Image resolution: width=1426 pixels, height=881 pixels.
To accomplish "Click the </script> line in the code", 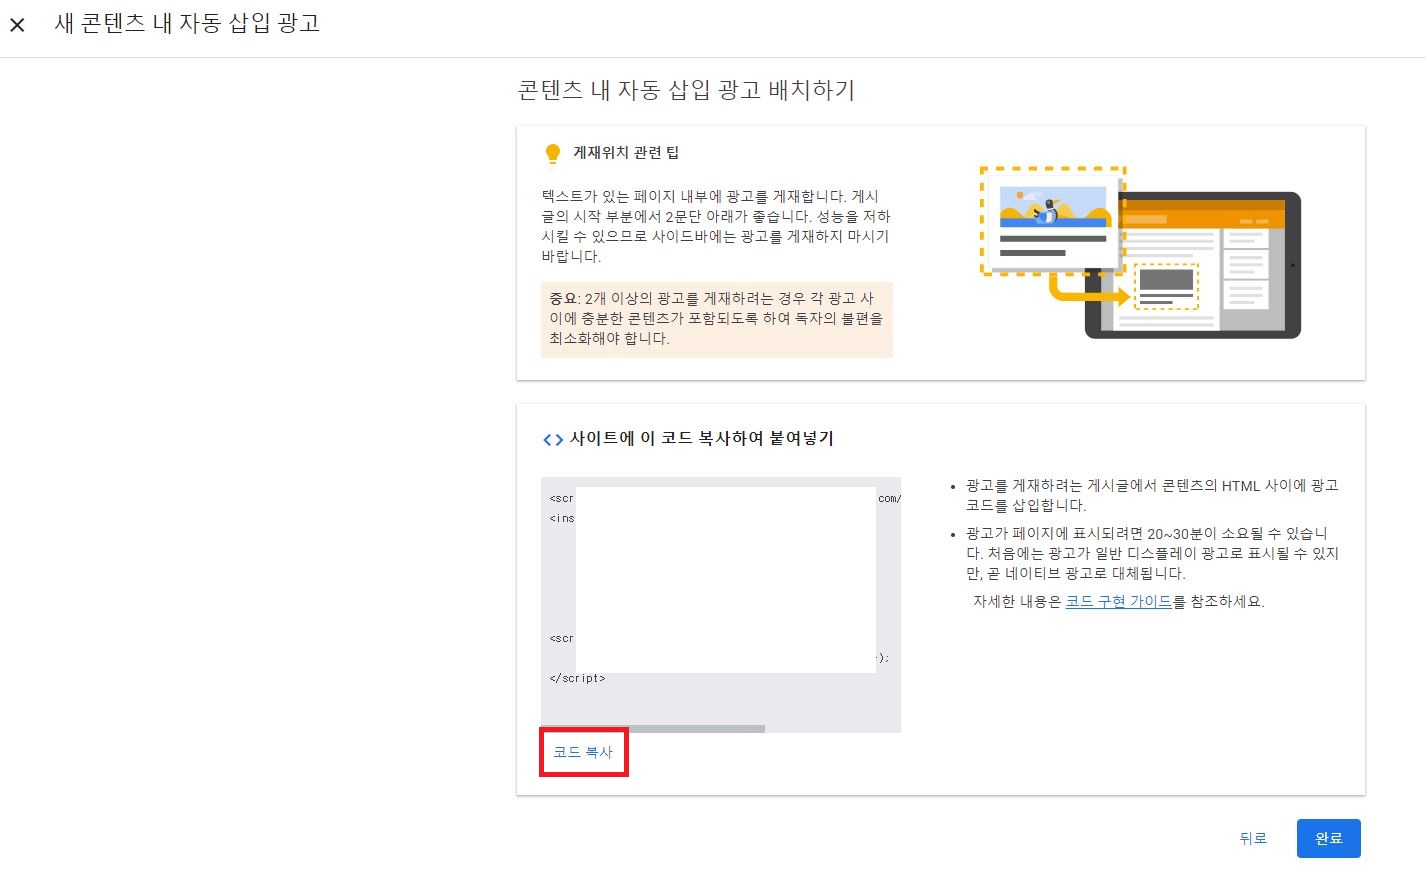I will 577,678.
